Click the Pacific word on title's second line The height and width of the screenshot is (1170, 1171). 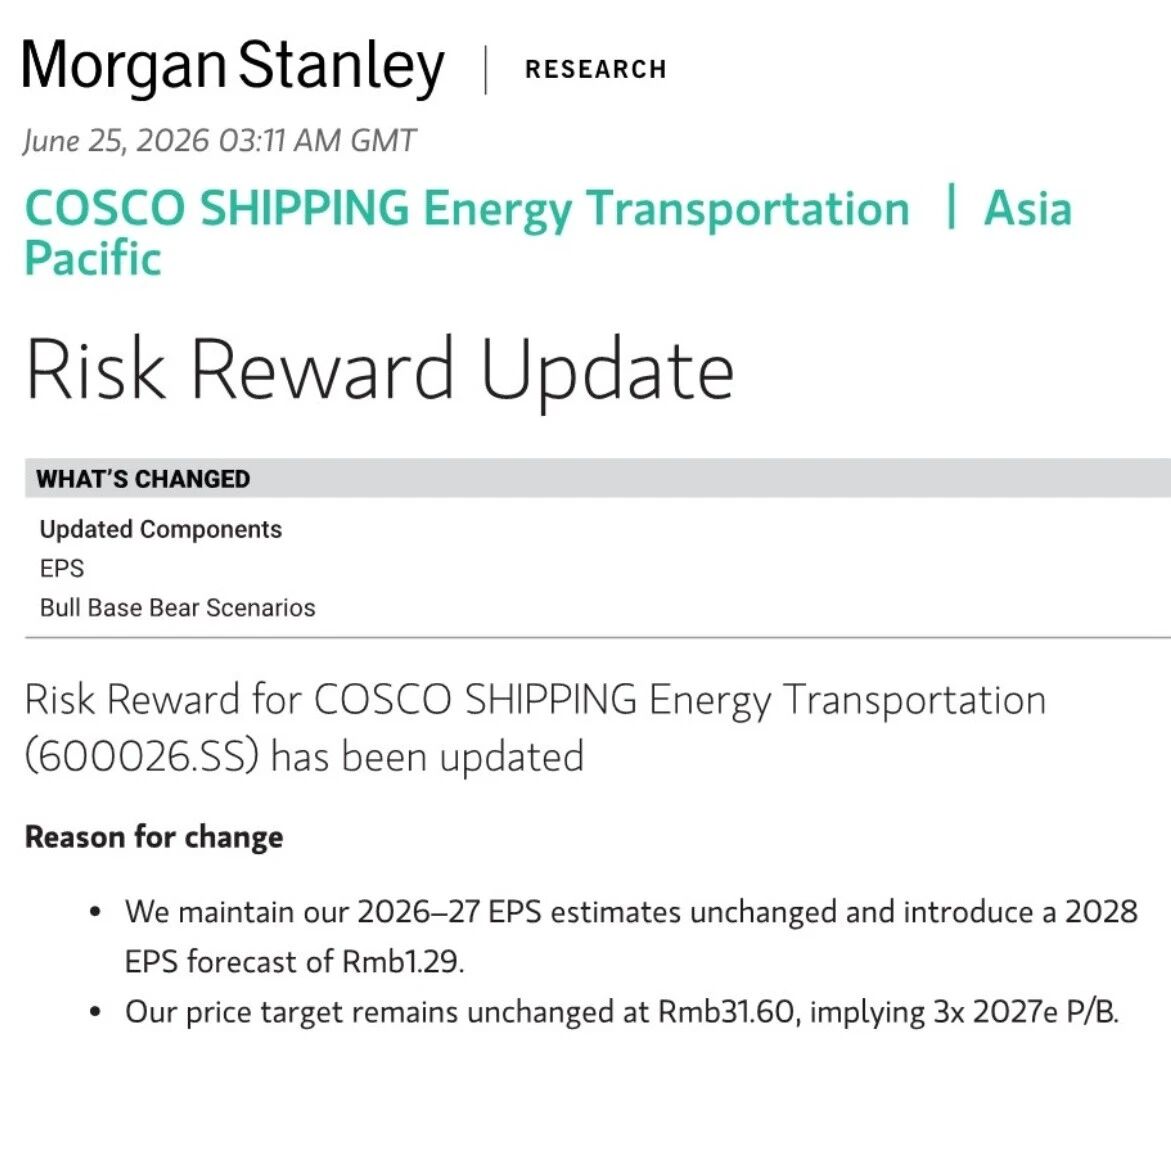pos(93,258)
